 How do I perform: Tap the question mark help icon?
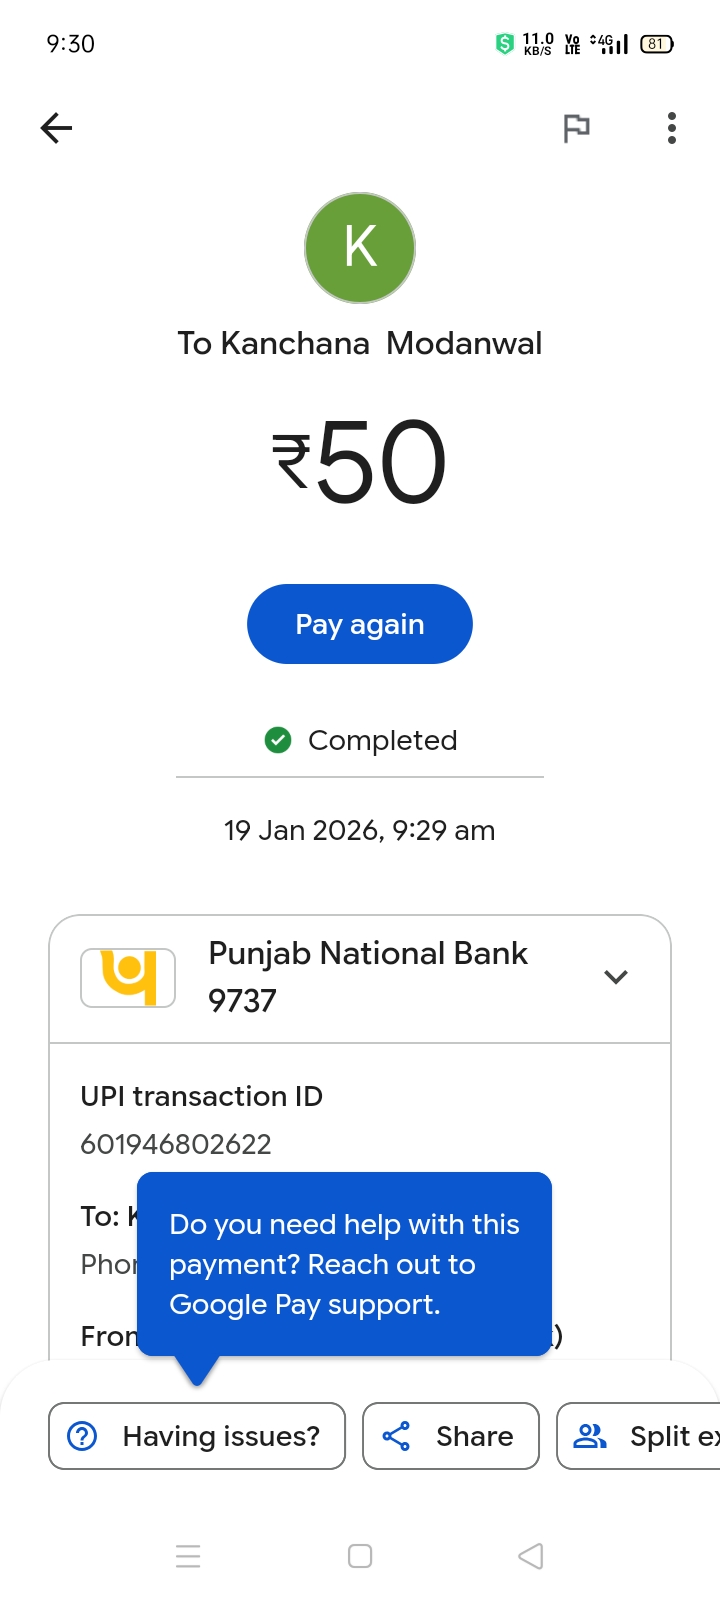point(82,1436)
